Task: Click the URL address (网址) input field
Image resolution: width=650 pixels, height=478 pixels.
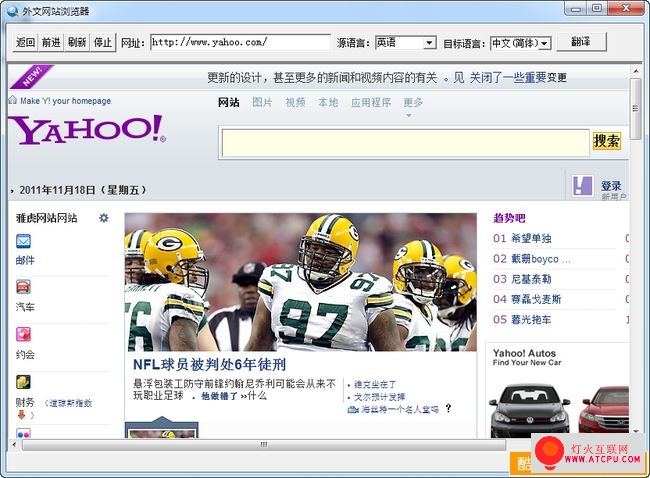Action: (x=240, y=43)
